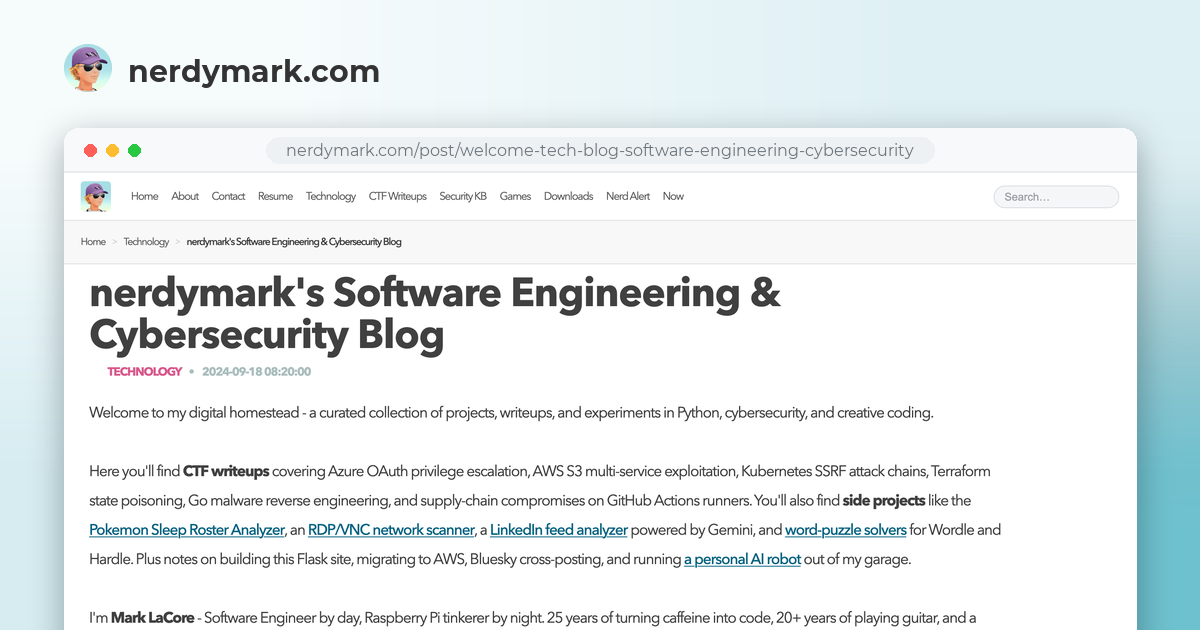The image size is (1200, 630).
Task: Open the Resume menu item
Action: (x=275, y=196)
